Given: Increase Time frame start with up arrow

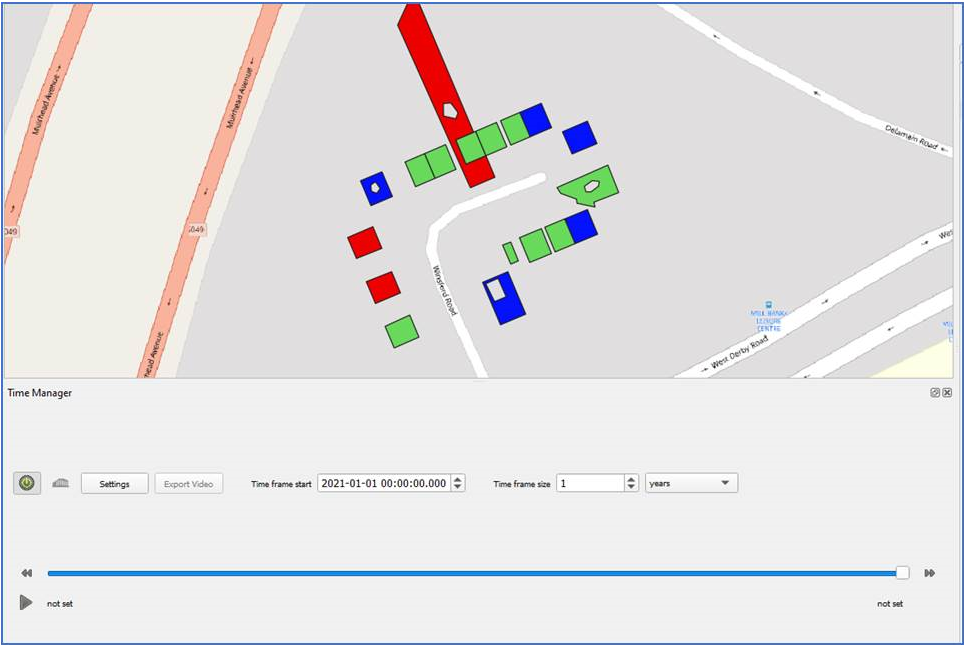Looking at the screenshot, I should tap(458, 479).
